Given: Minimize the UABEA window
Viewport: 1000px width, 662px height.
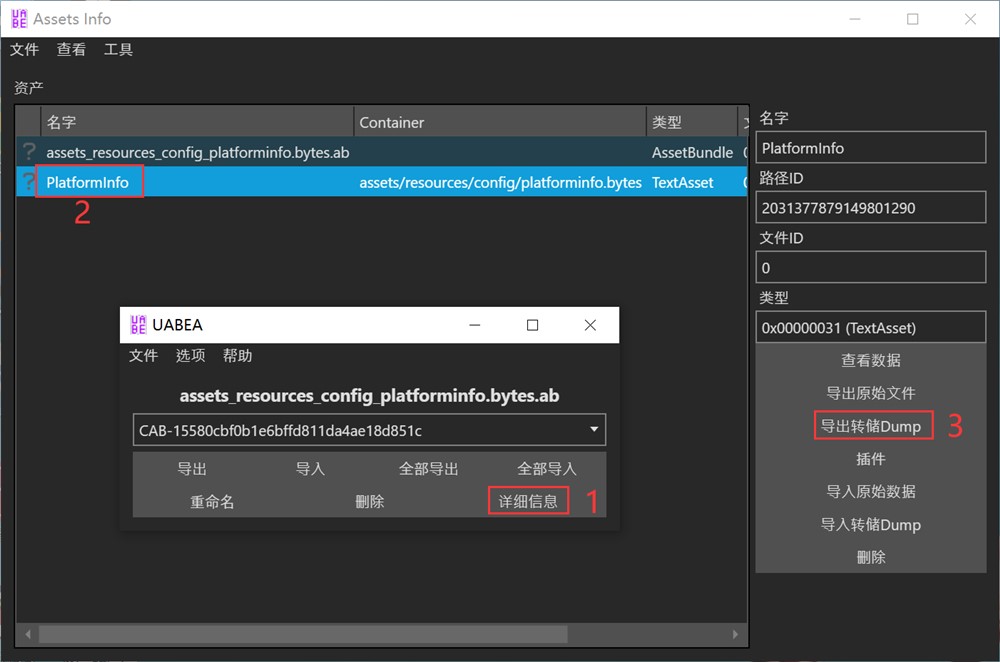Looking at the screenshot, I should point(474,325).
